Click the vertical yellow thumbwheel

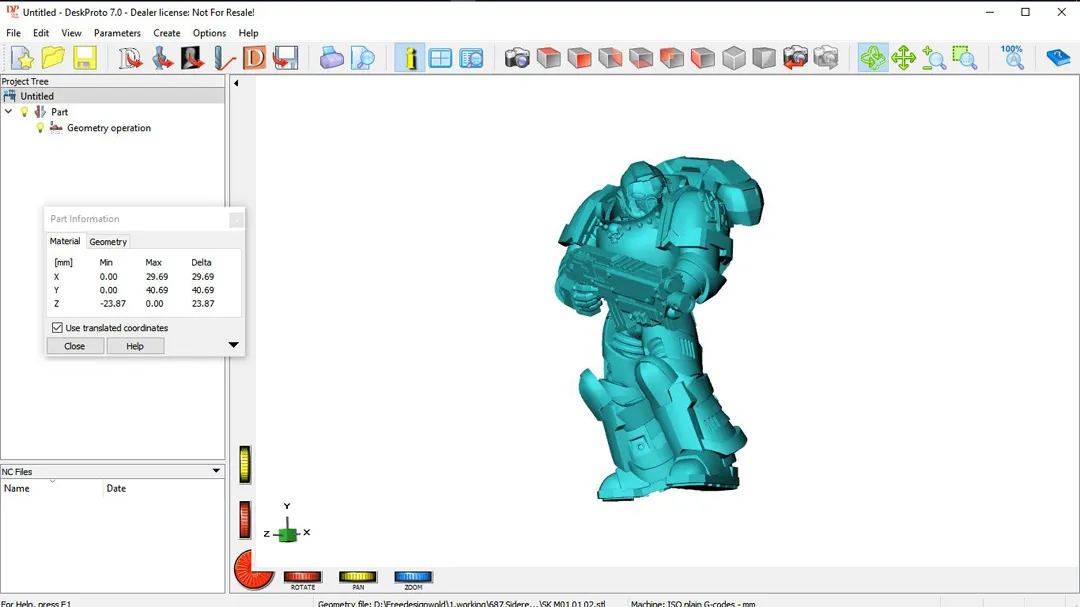pyautogui.click(x=245, y=464)
